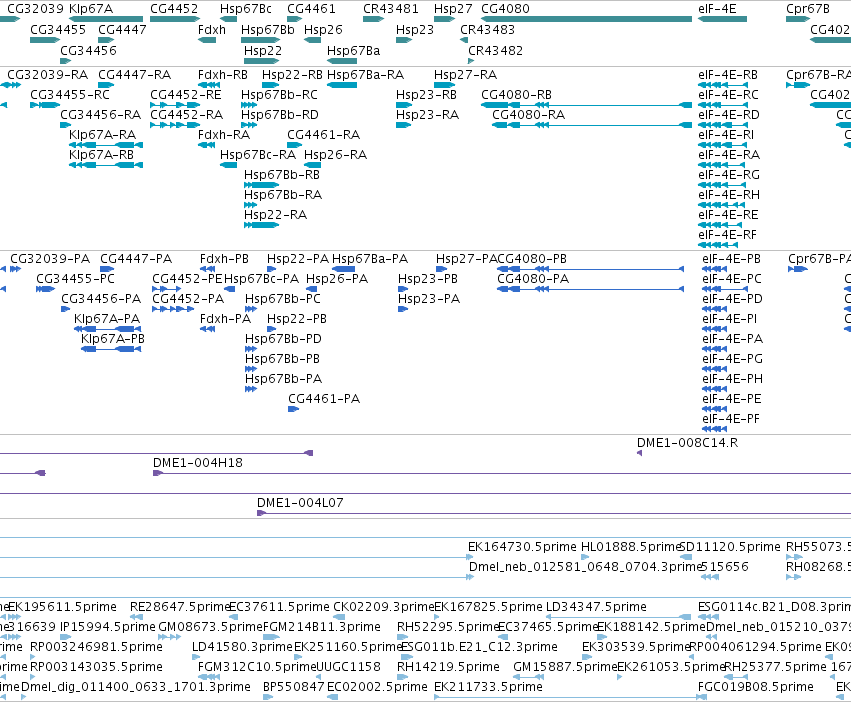
Task: Click EST label IP15994.5prime
Action: [x=107, y=627]
